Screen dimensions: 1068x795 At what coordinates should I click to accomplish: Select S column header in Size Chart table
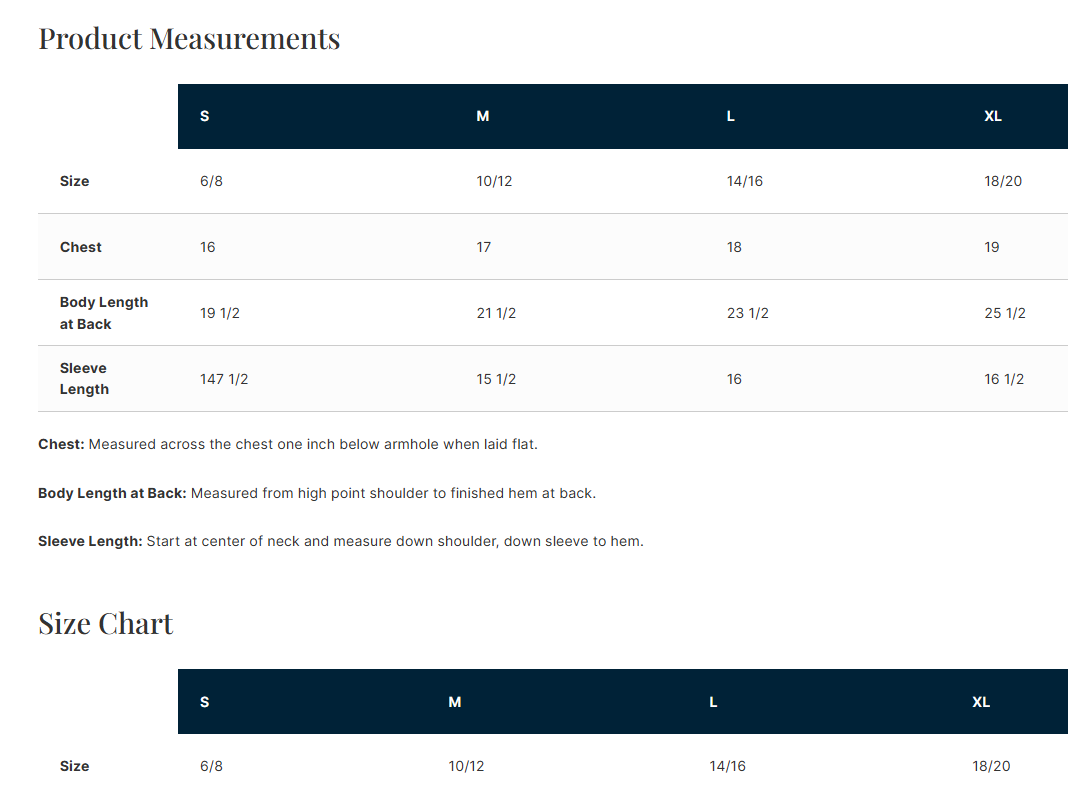(205, 702)
